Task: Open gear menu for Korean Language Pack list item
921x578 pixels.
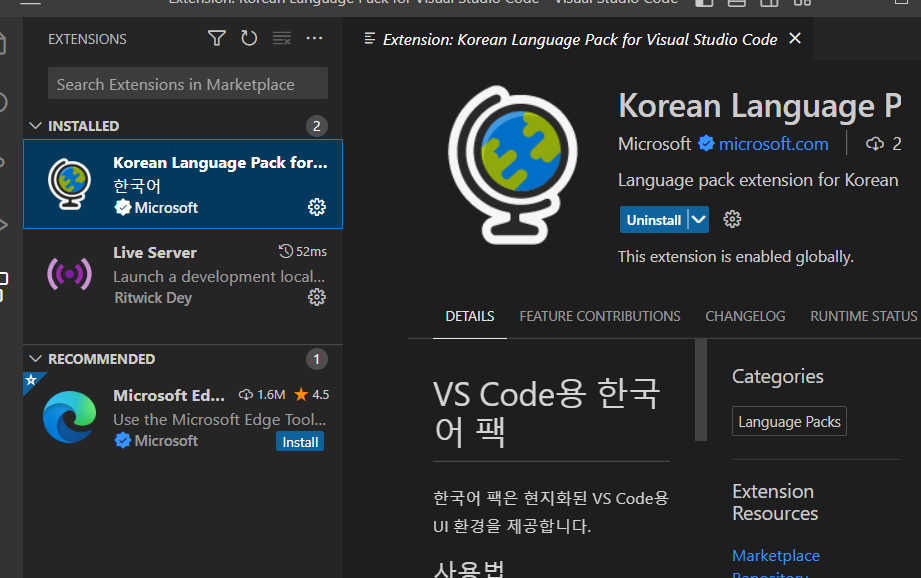Action: [317, 207]
